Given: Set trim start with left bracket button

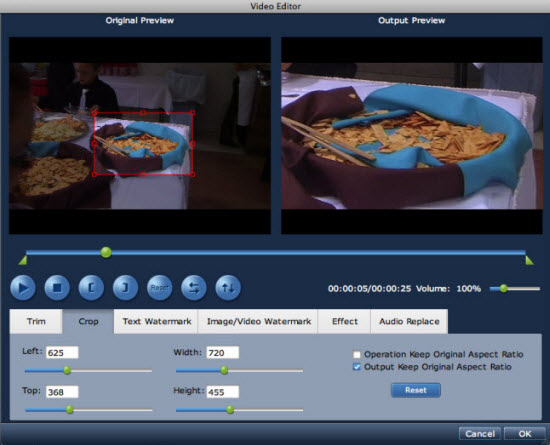Looking at the screenshot, I should (91, 288).
